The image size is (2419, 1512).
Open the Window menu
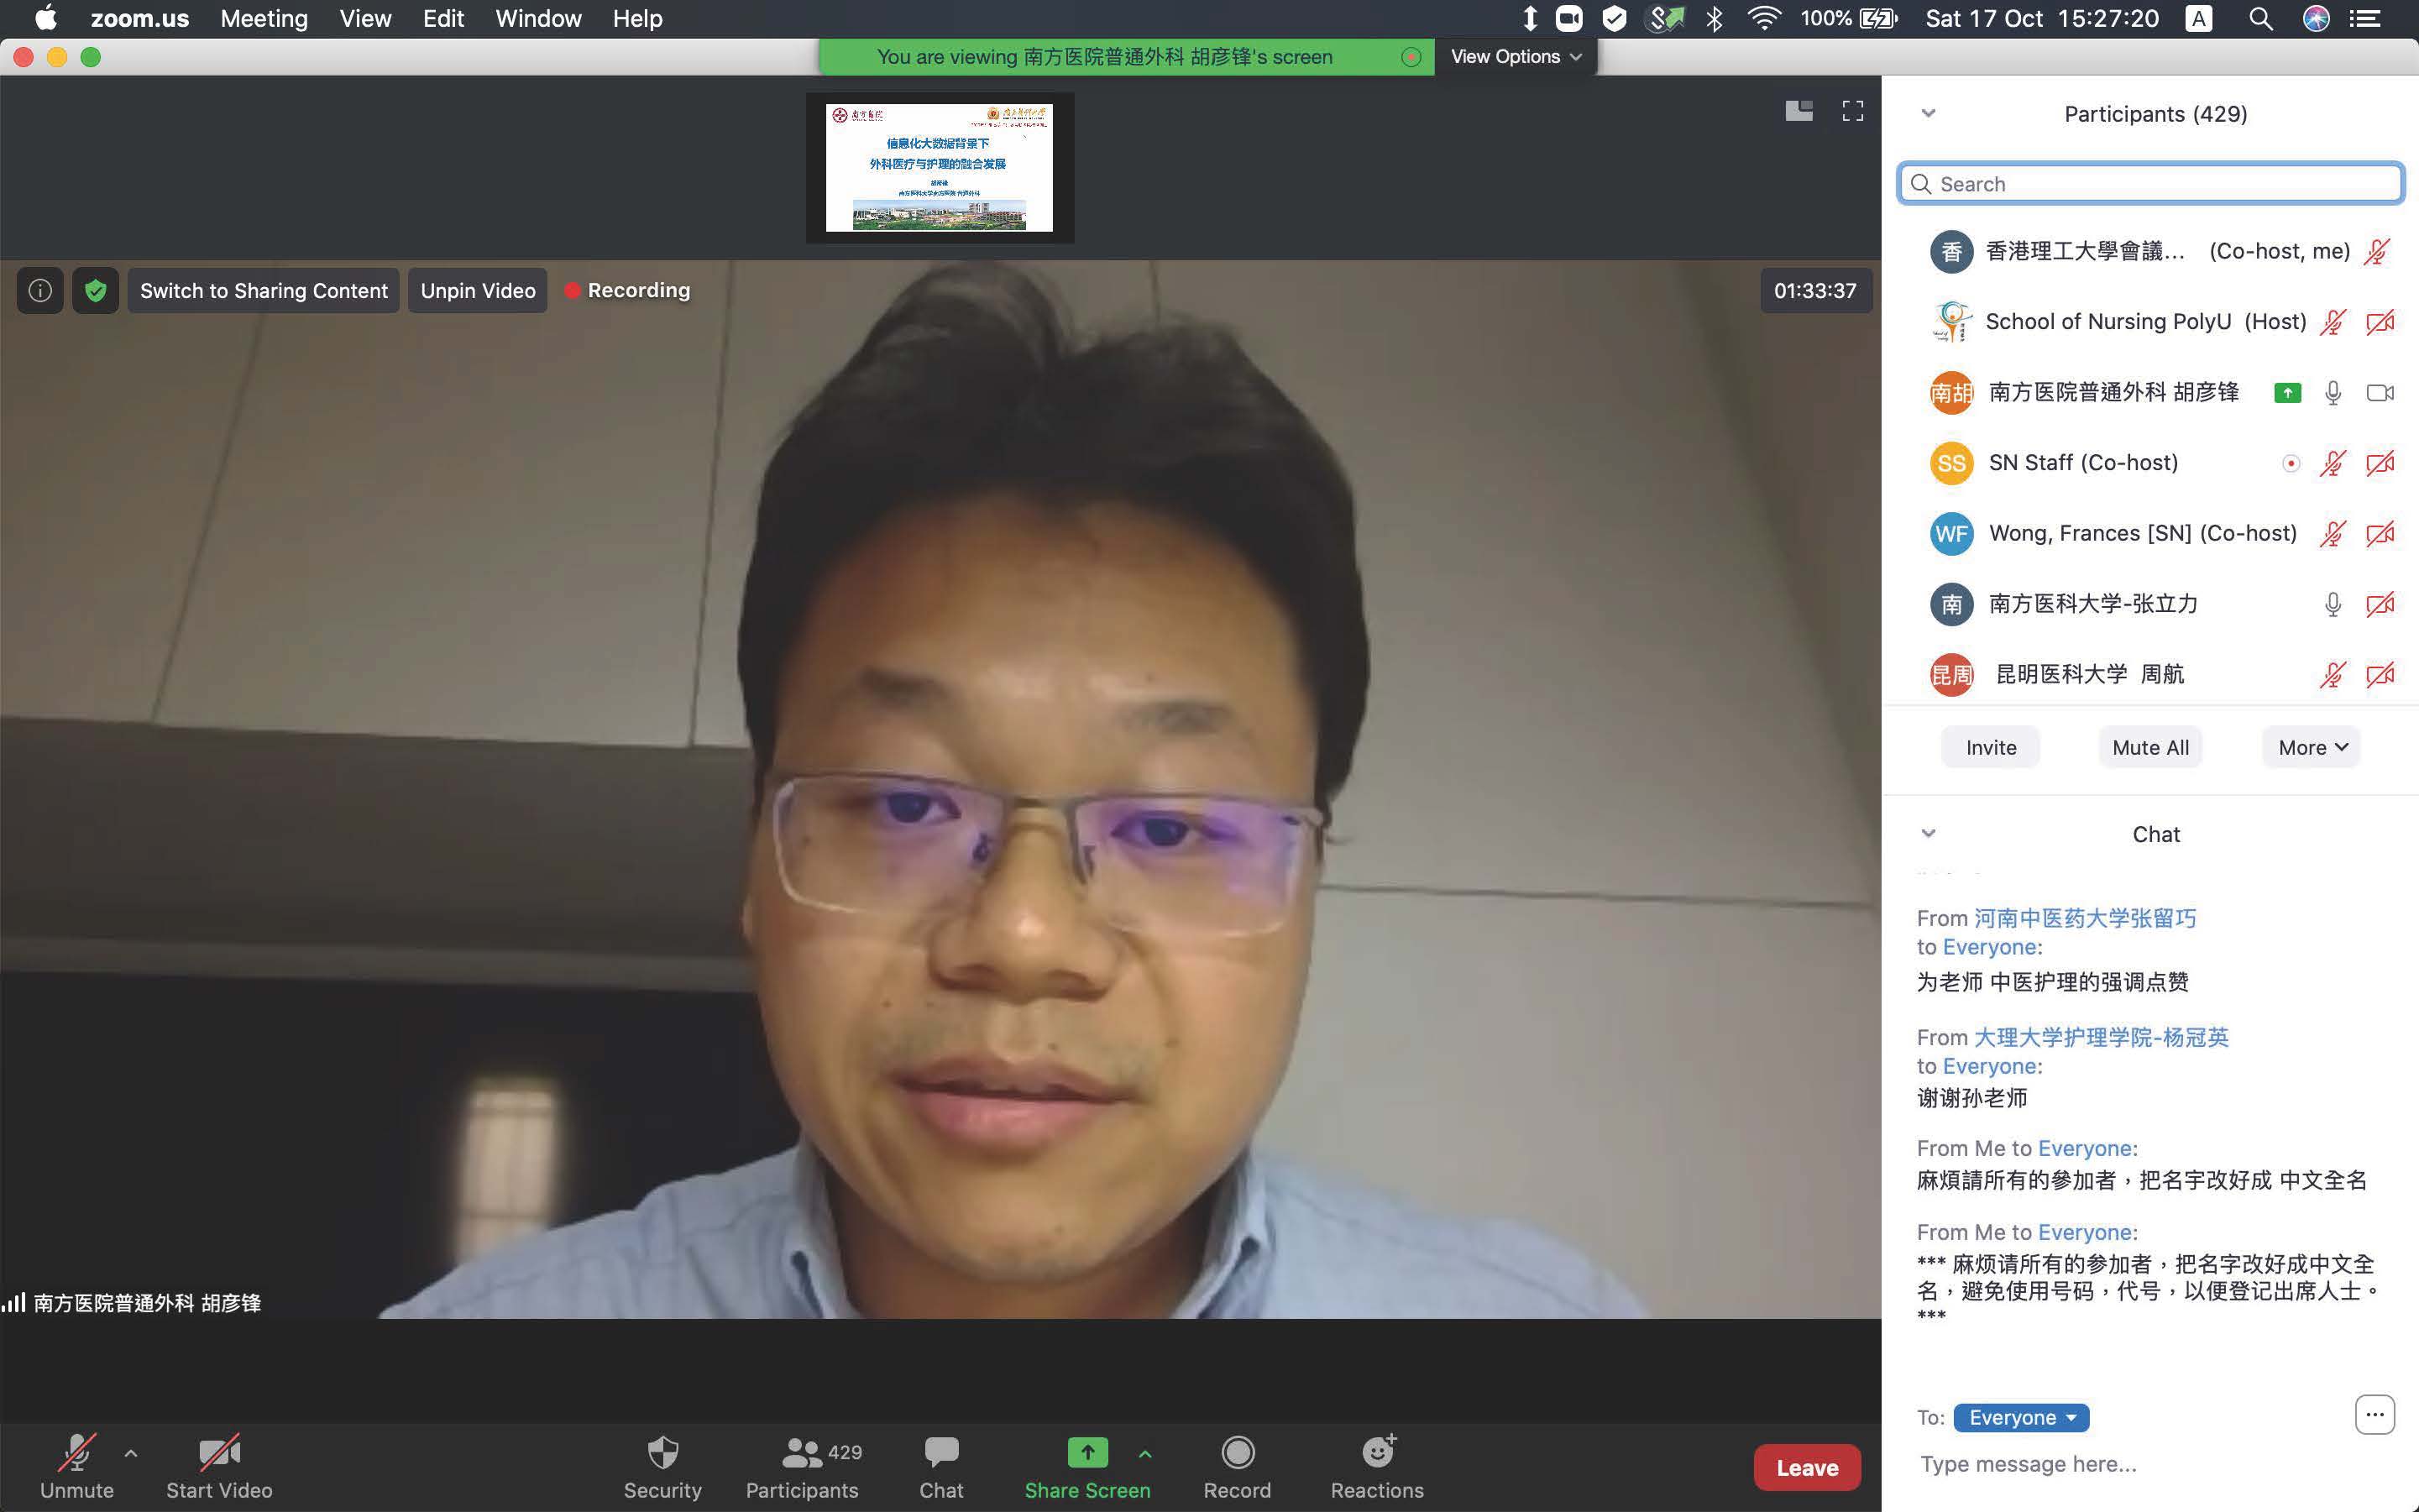click(538, 19)
